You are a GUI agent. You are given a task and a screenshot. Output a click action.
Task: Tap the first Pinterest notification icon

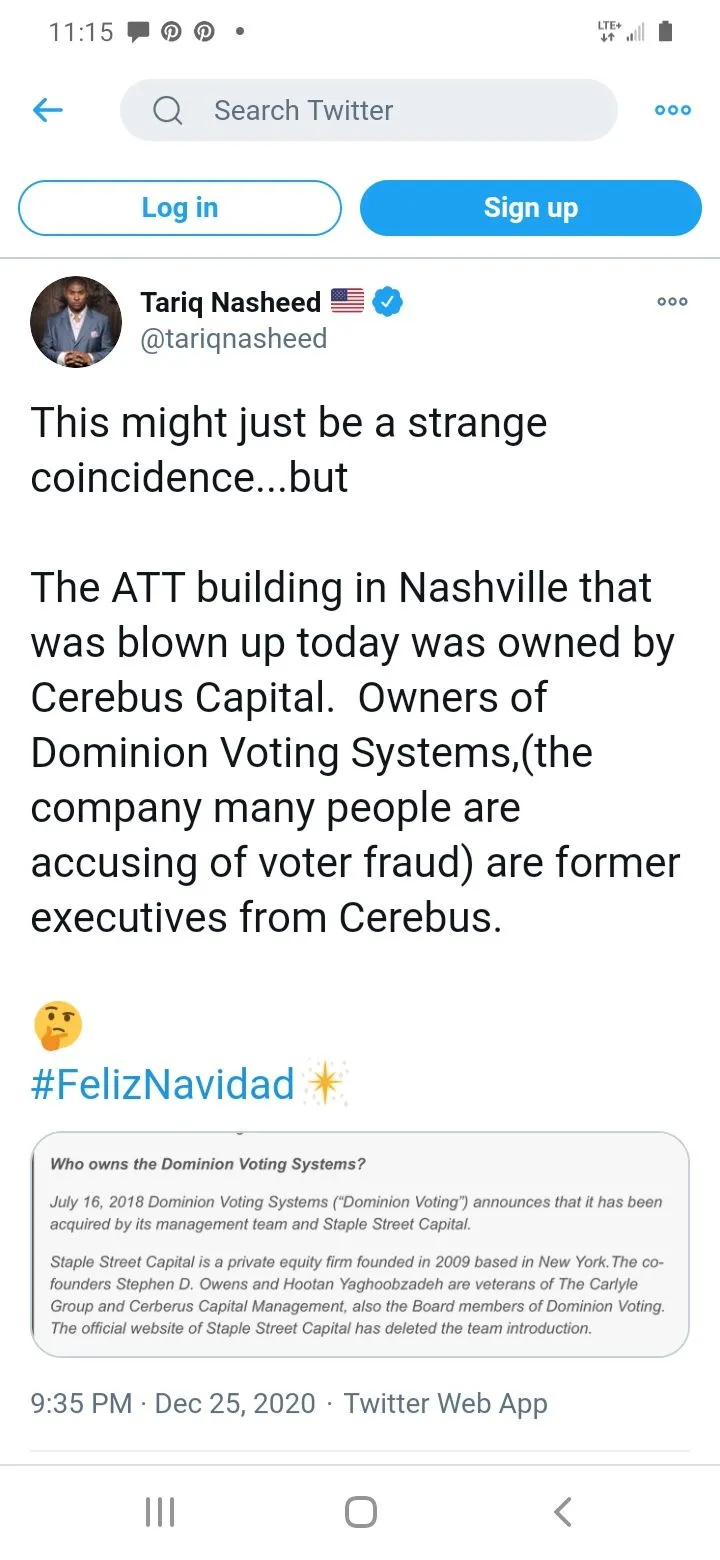tap(171, 32)
